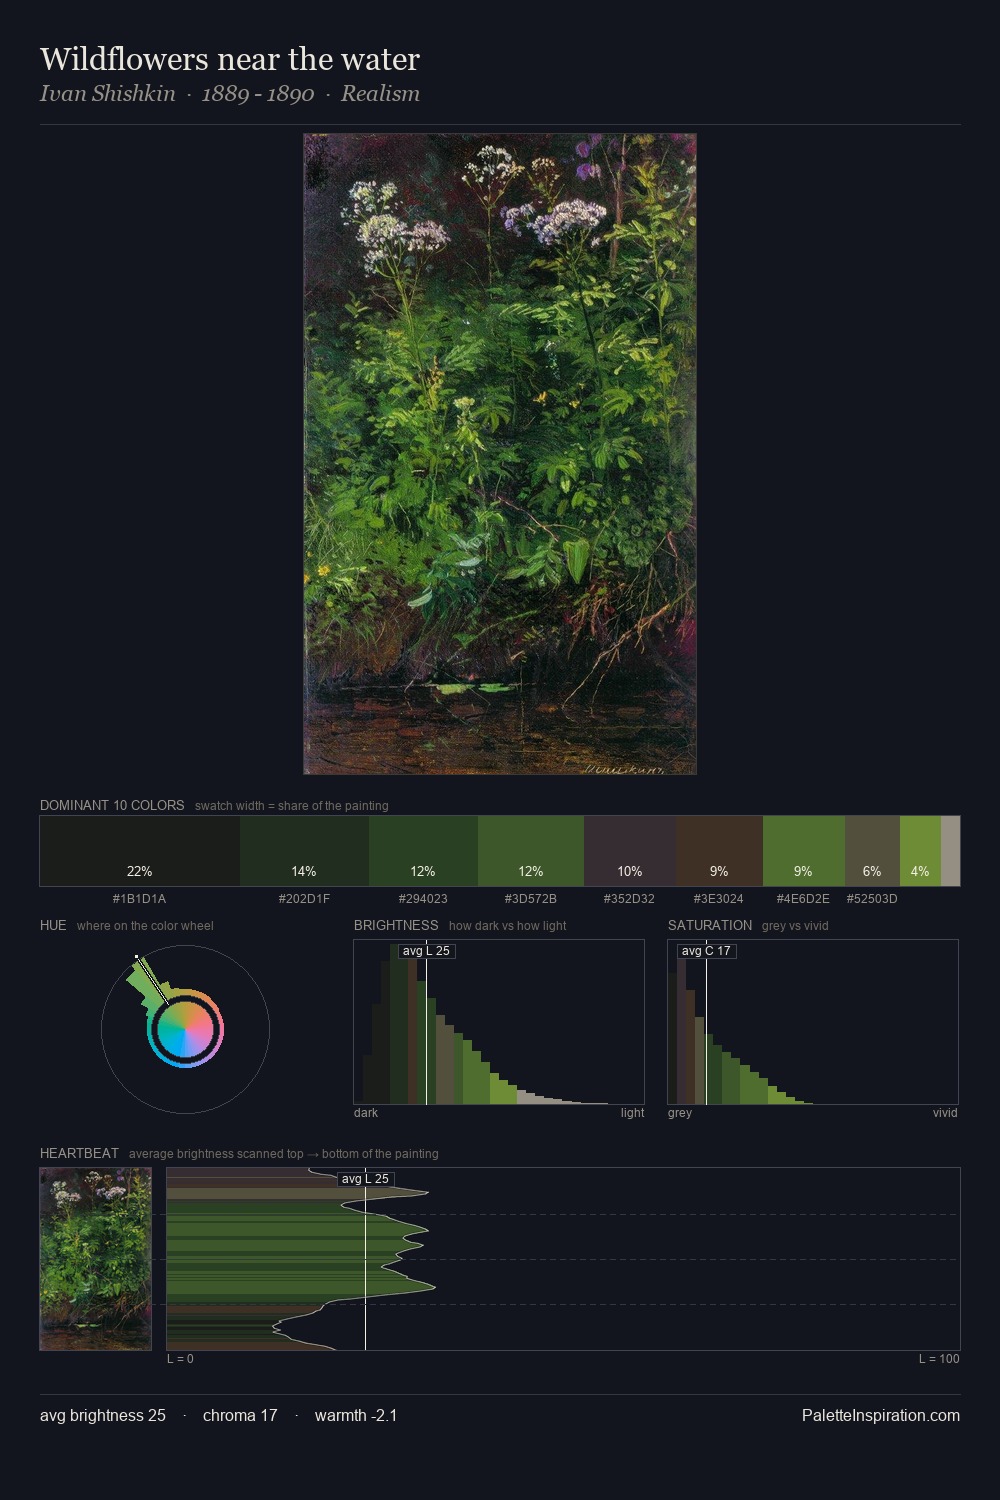Select the #202D1F 14% color swatch
The image size is (1000, 1500).
coord(304,851)
